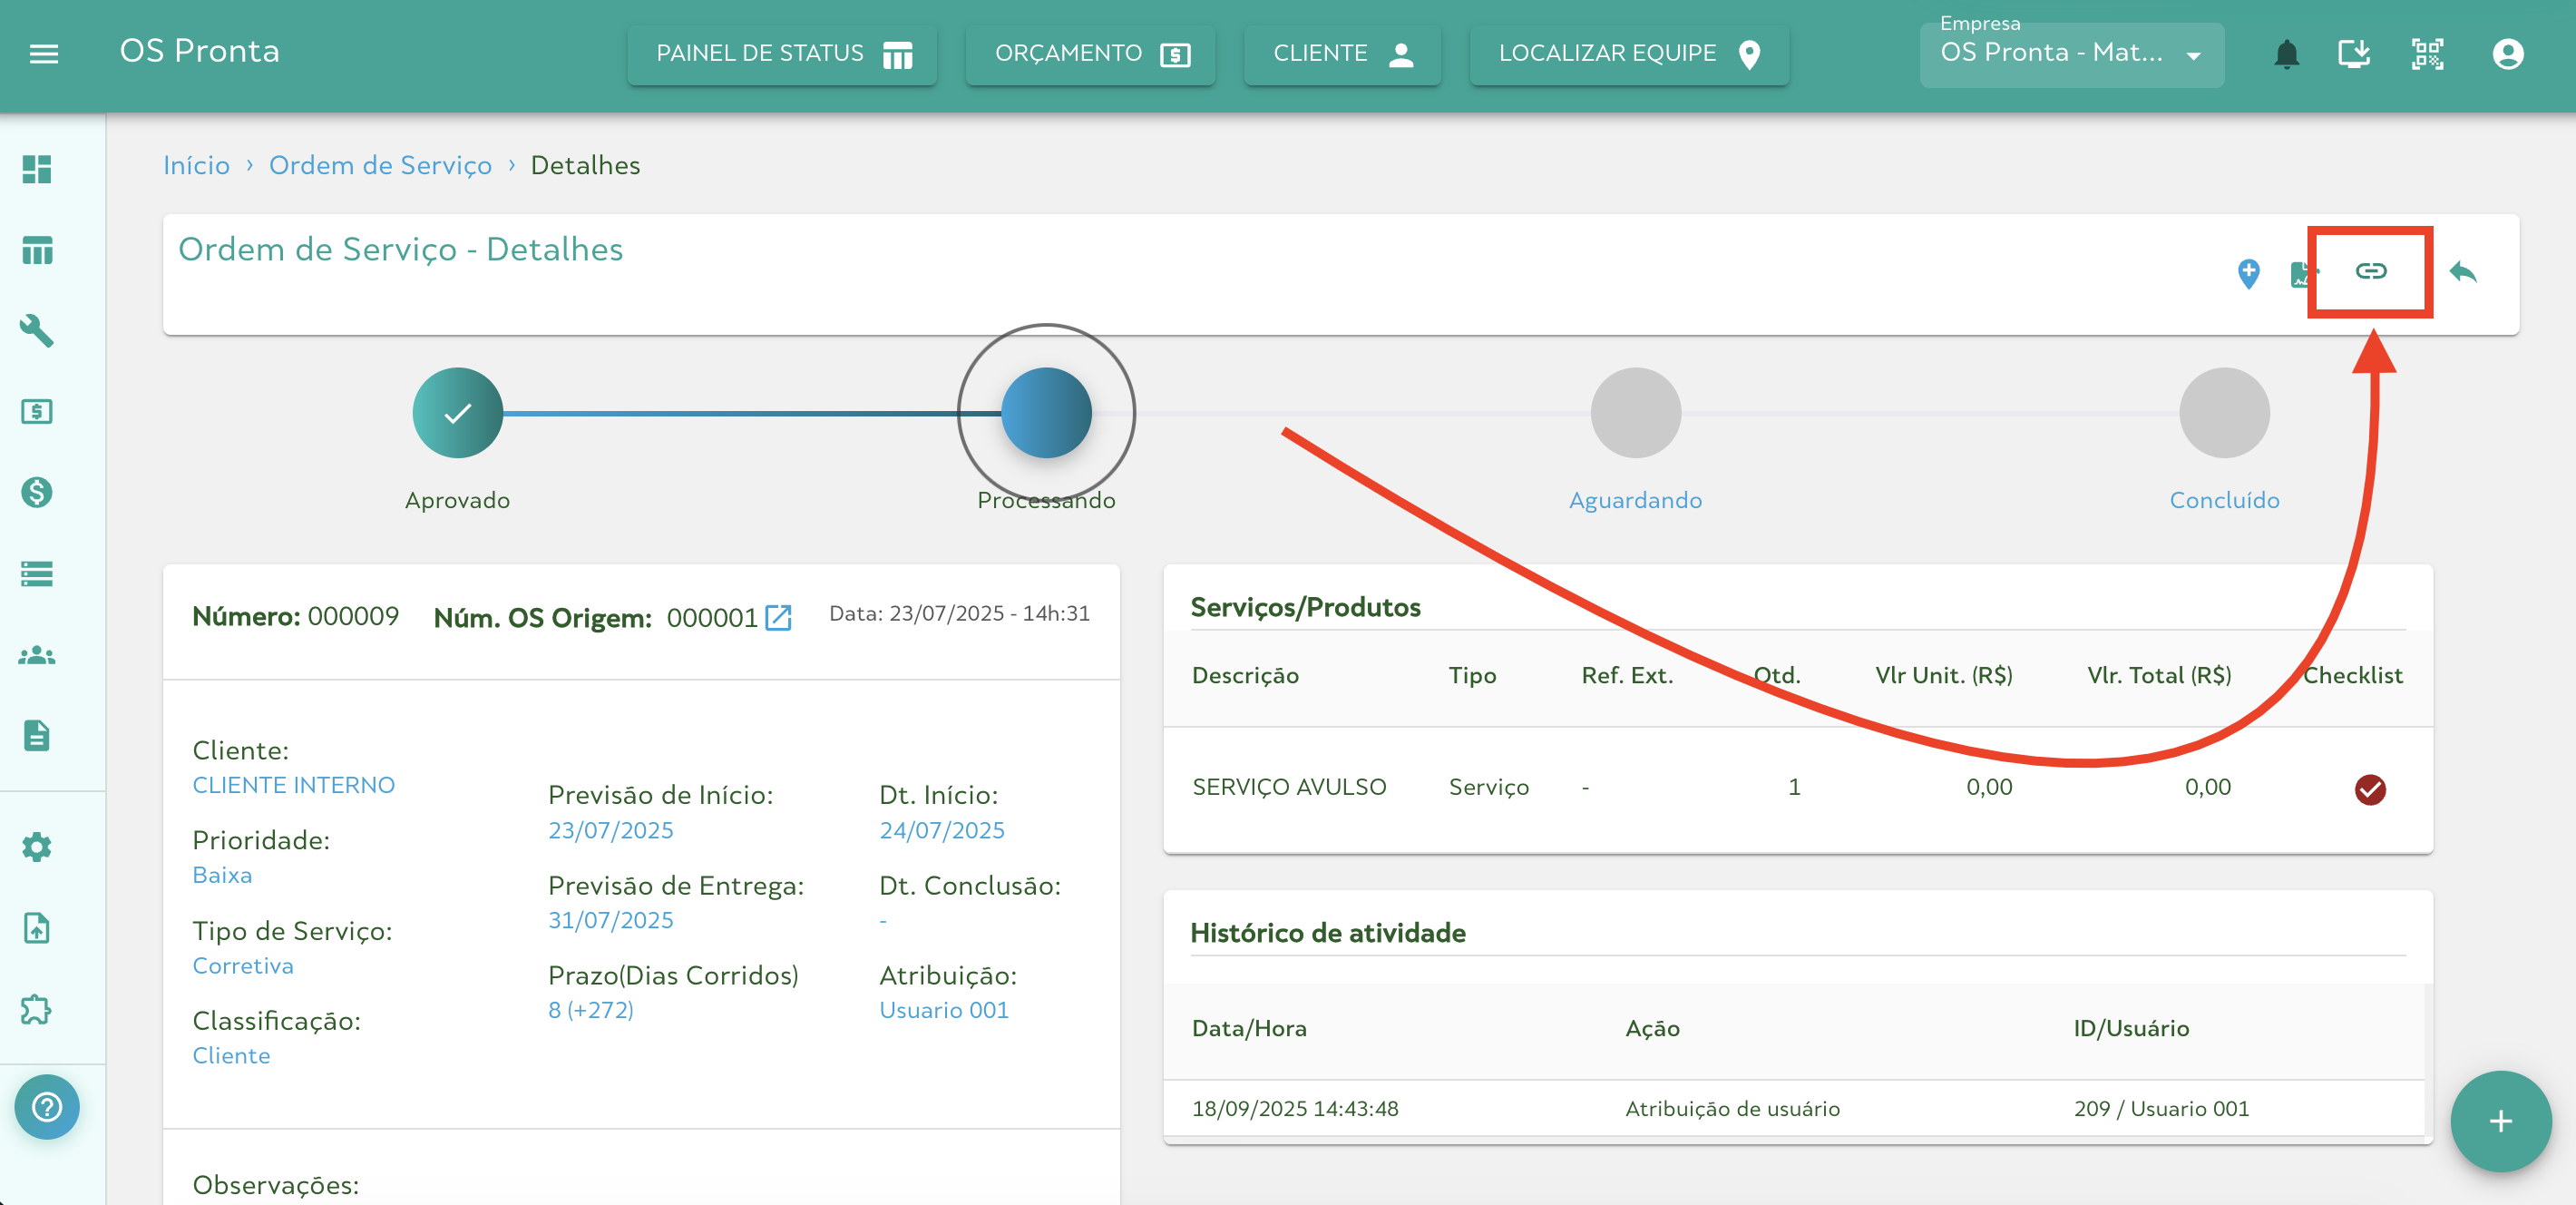
Task: Click the highlighted link (copy link) icon
Action: pos(2371,271)
